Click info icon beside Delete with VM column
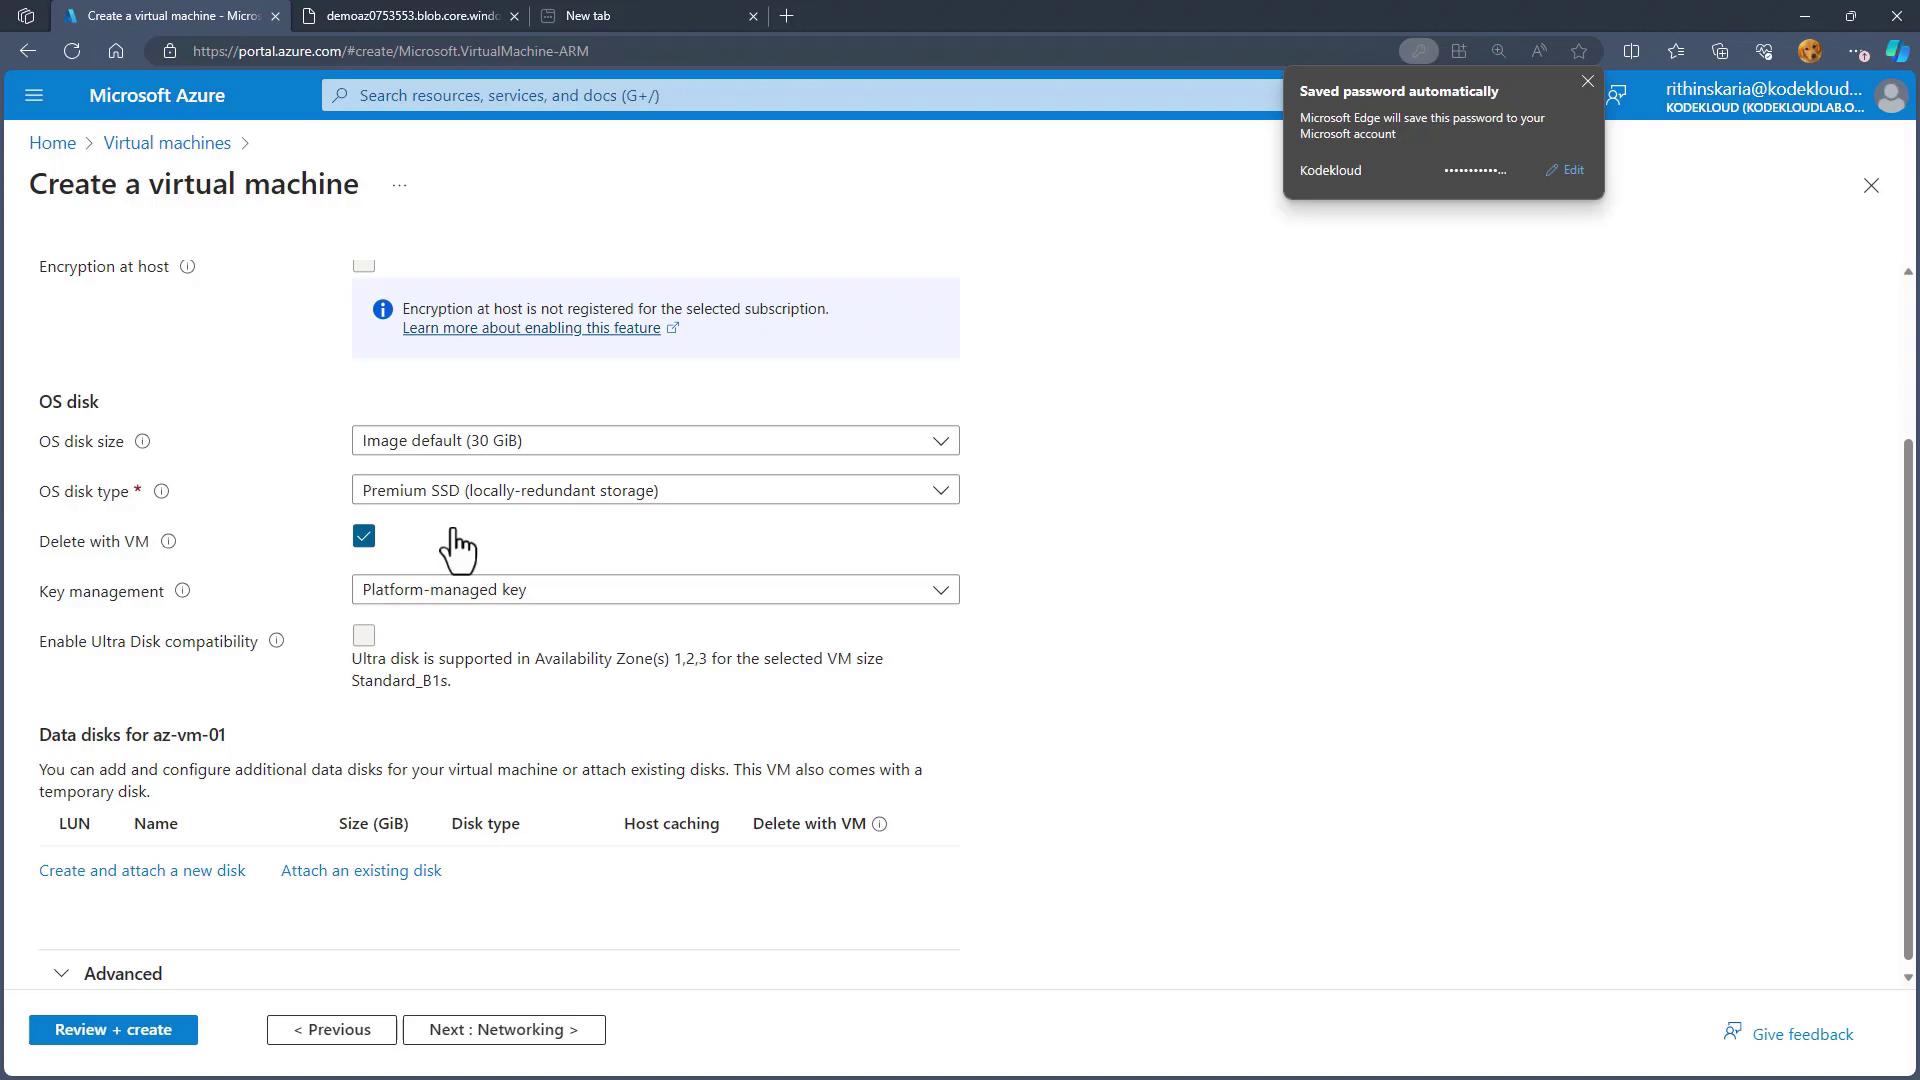 tap(880, 824)
